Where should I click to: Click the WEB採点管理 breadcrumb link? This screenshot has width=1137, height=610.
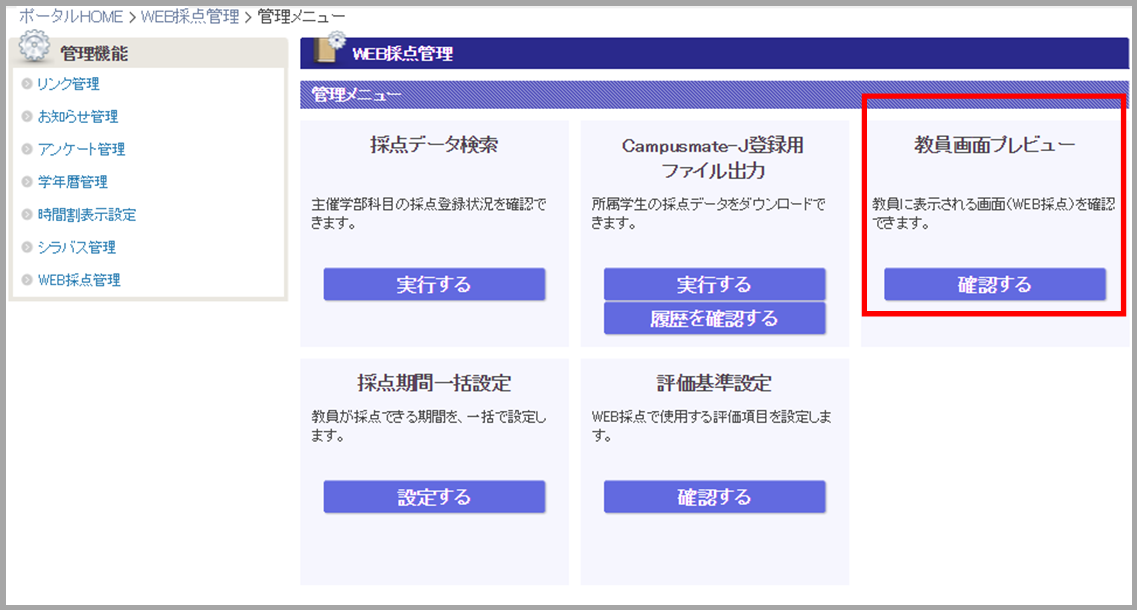point(190,16)
